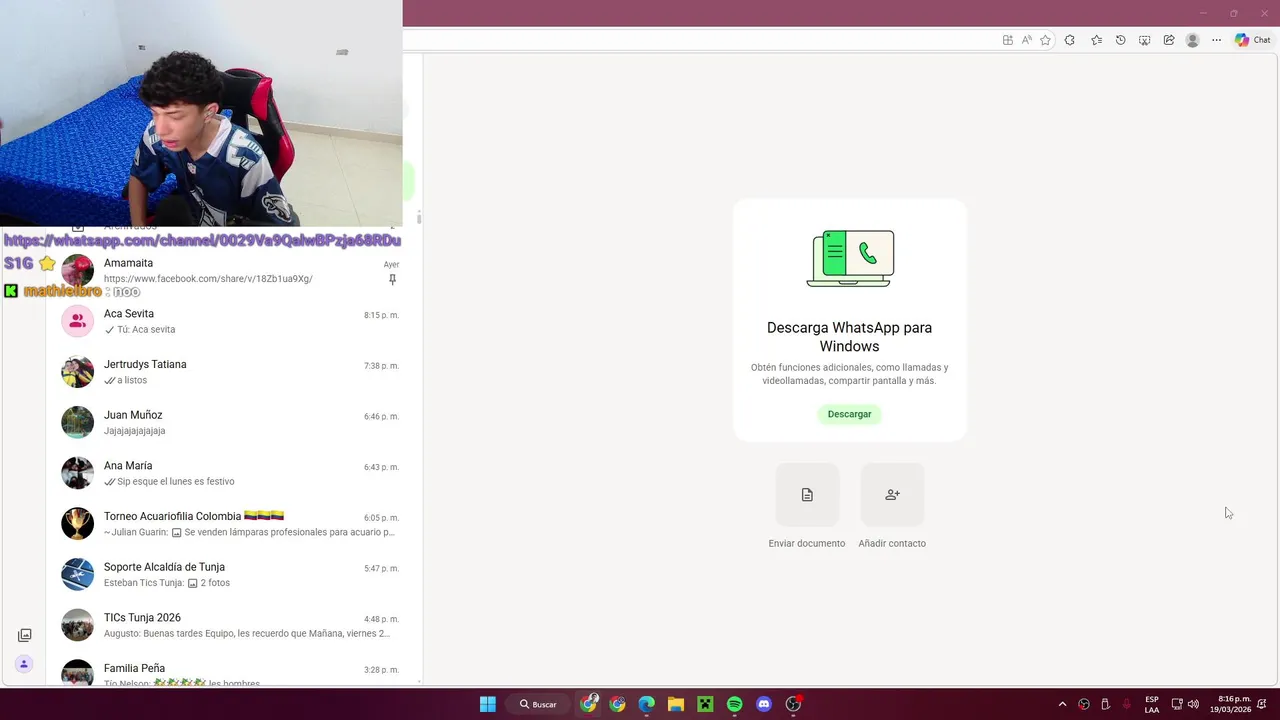1280x720 pixels.
Task: Open Copilot Chat button
Action: coord(1252,40)
